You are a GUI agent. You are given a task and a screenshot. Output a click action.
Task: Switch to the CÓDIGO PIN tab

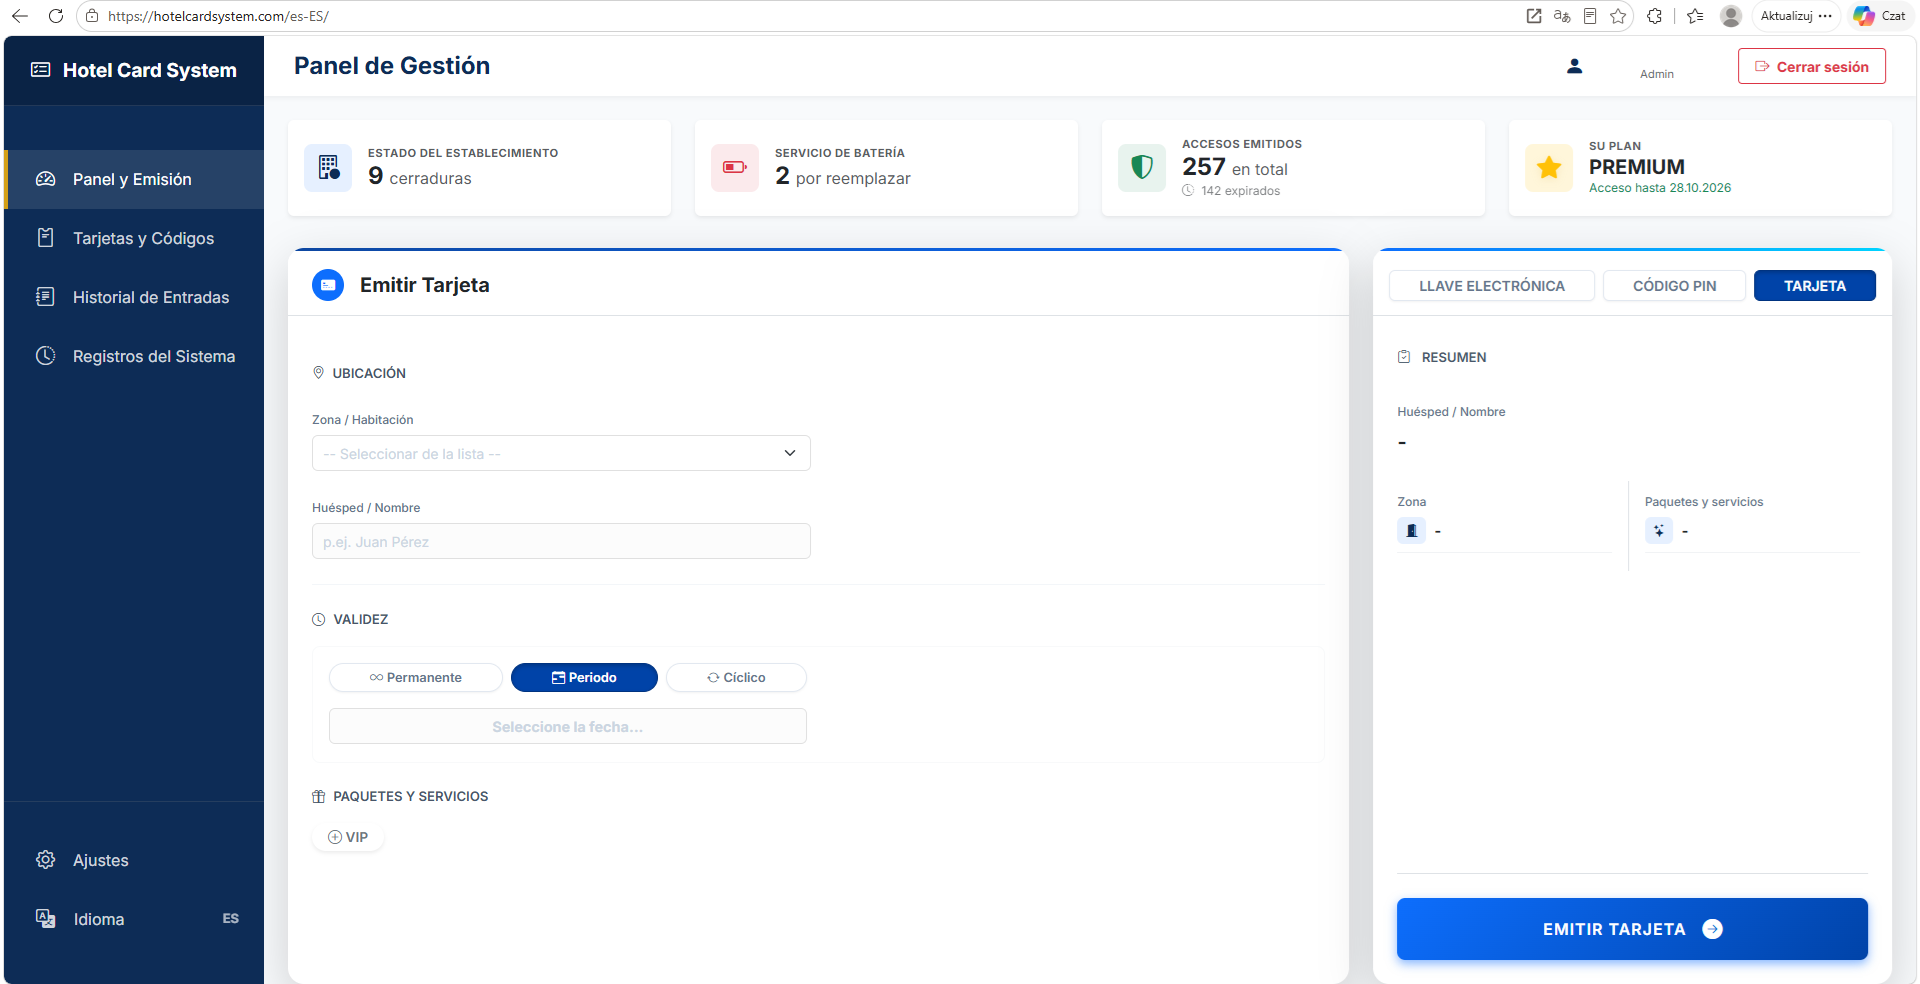(x=1675, y=286)
